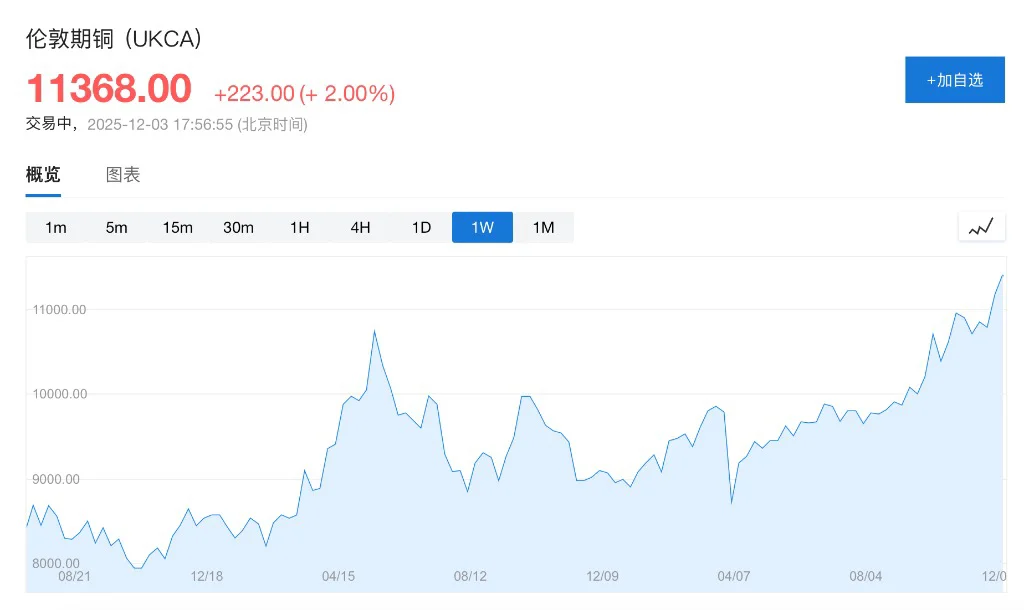Image resolution: width=1024 pixels, height=610 pixels.
Task: Click the active 1W timeframe button
Action: click(482, 227)
